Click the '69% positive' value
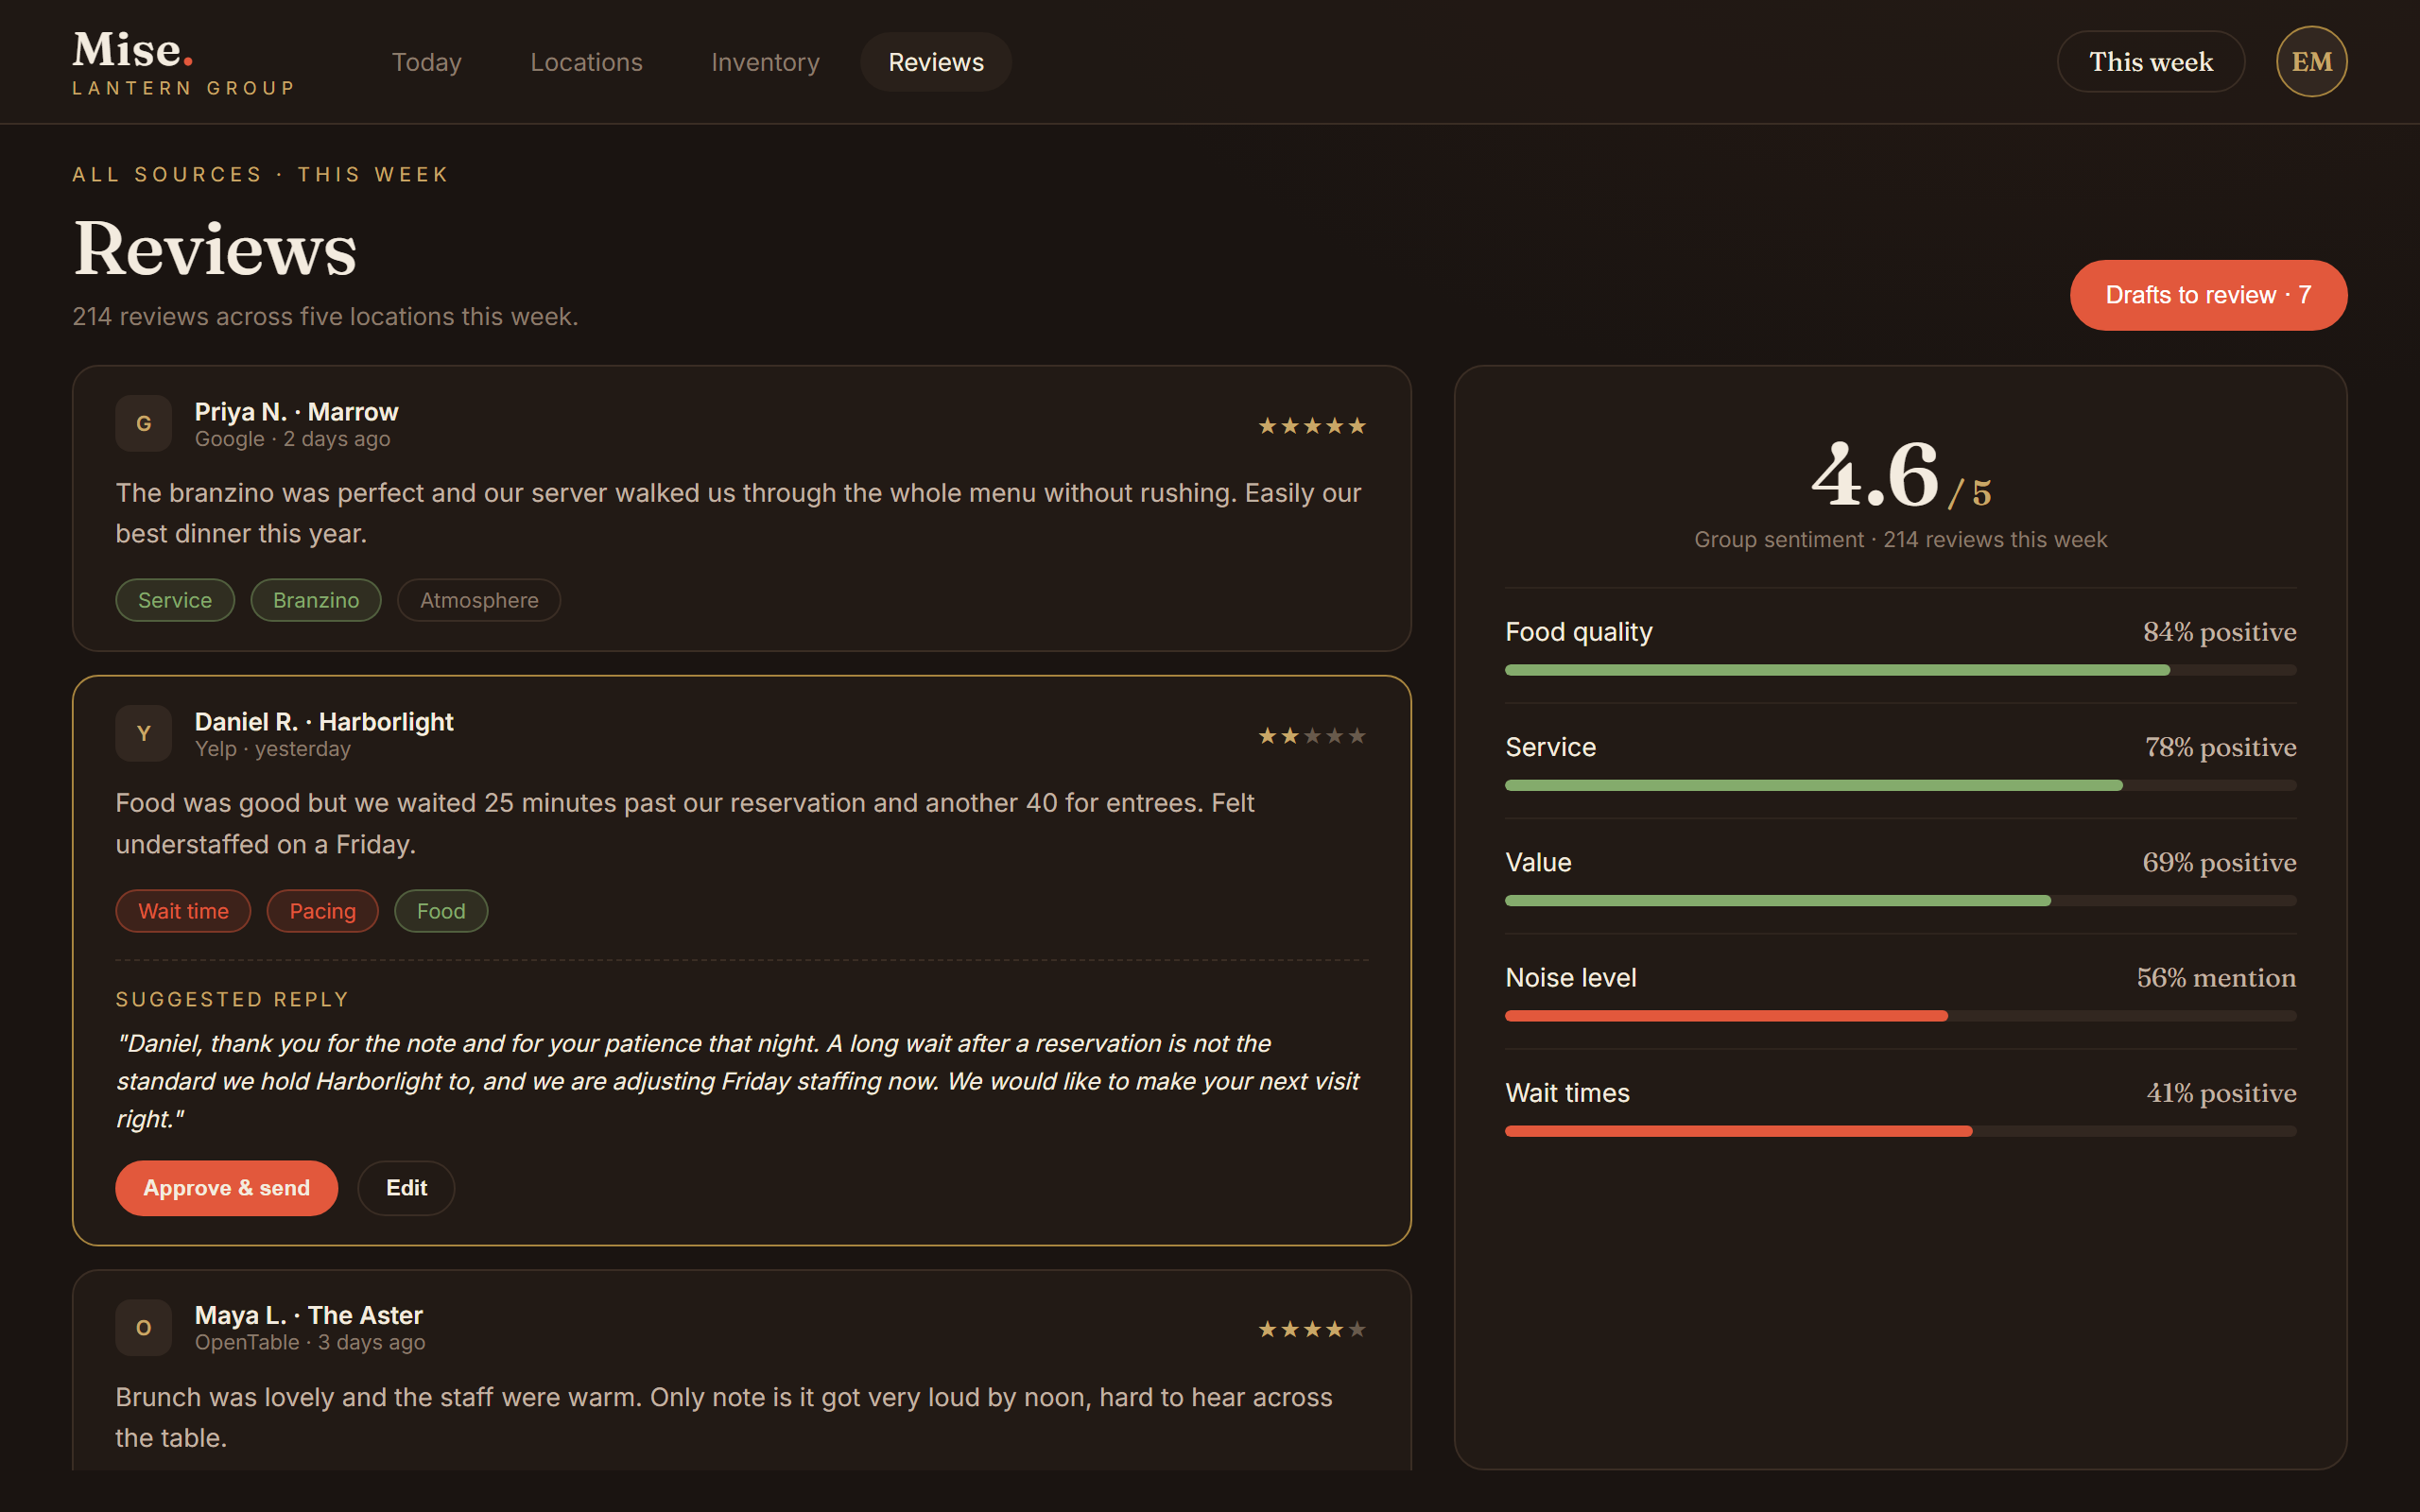2420x1512 pixels. tap(2219, 862)
